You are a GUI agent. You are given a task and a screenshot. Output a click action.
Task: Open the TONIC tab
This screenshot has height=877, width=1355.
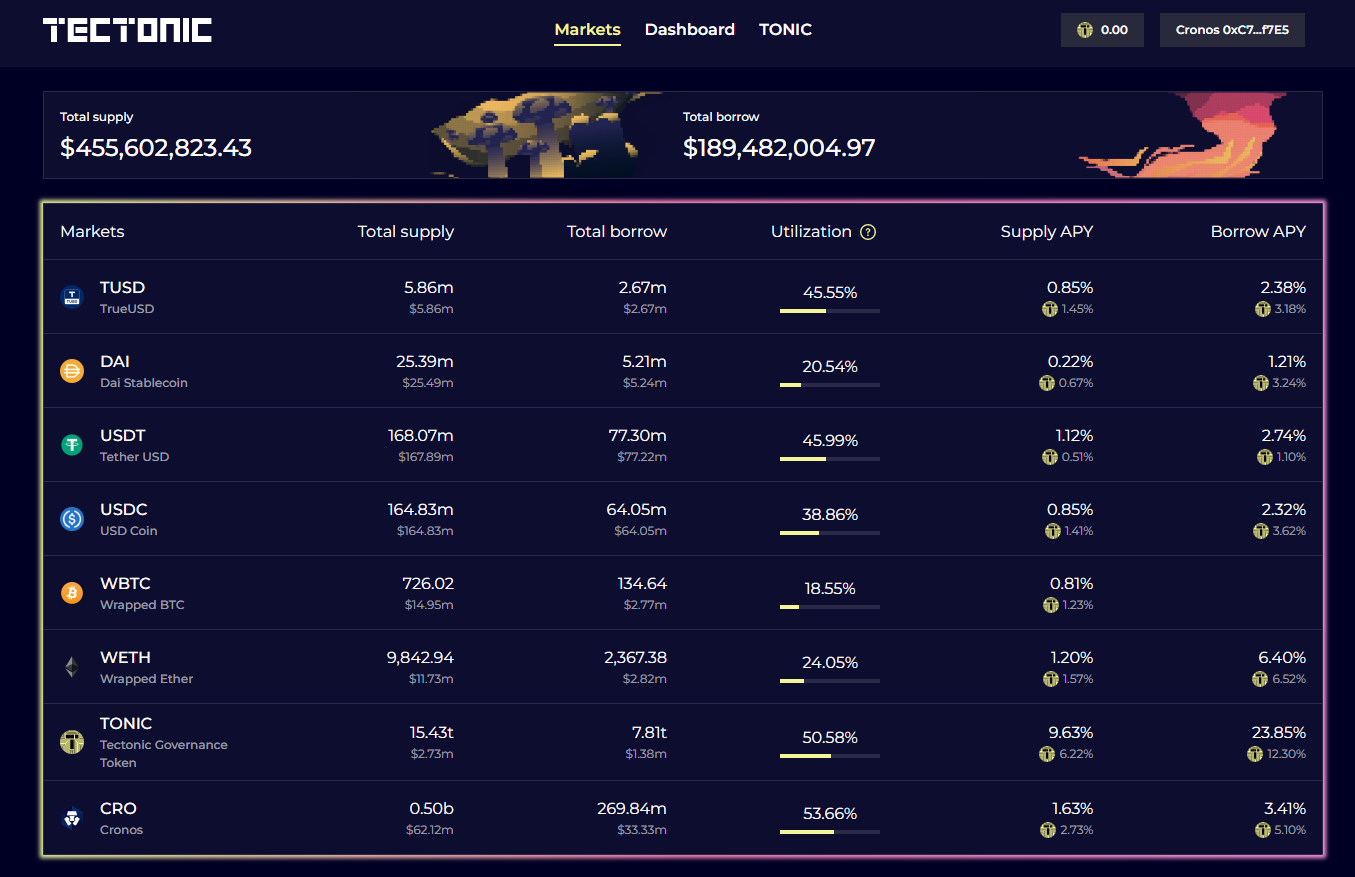click(785, 30)
